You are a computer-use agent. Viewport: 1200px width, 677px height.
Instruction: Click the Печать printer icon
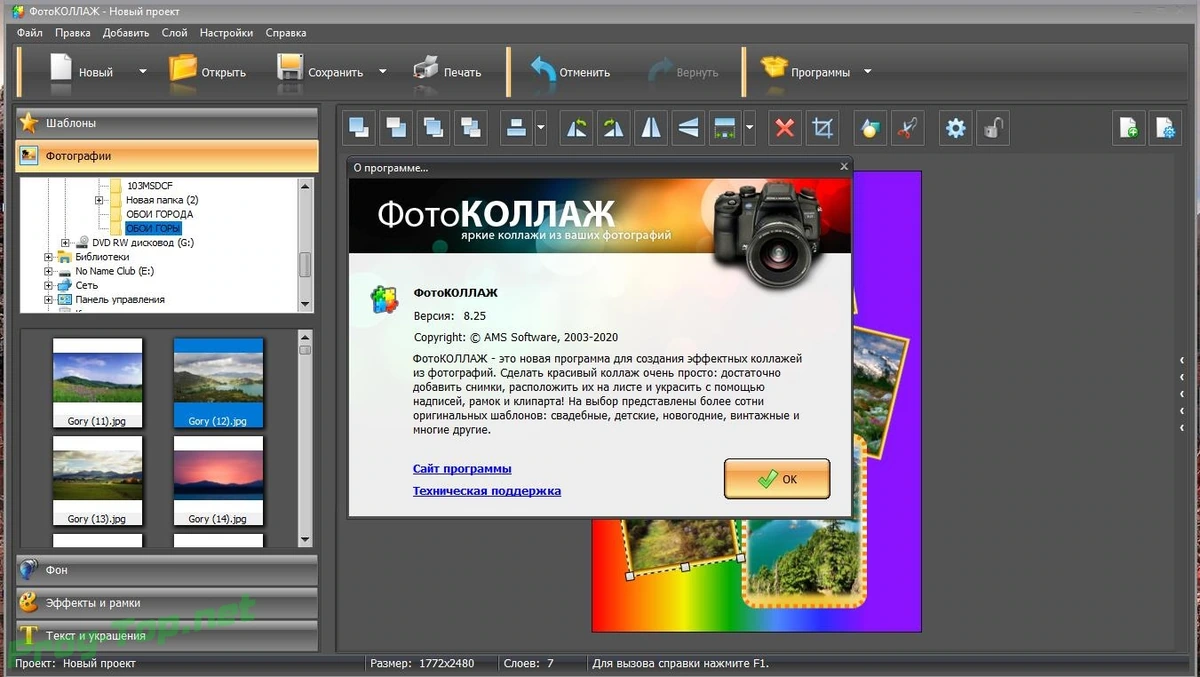click(425, 68)
